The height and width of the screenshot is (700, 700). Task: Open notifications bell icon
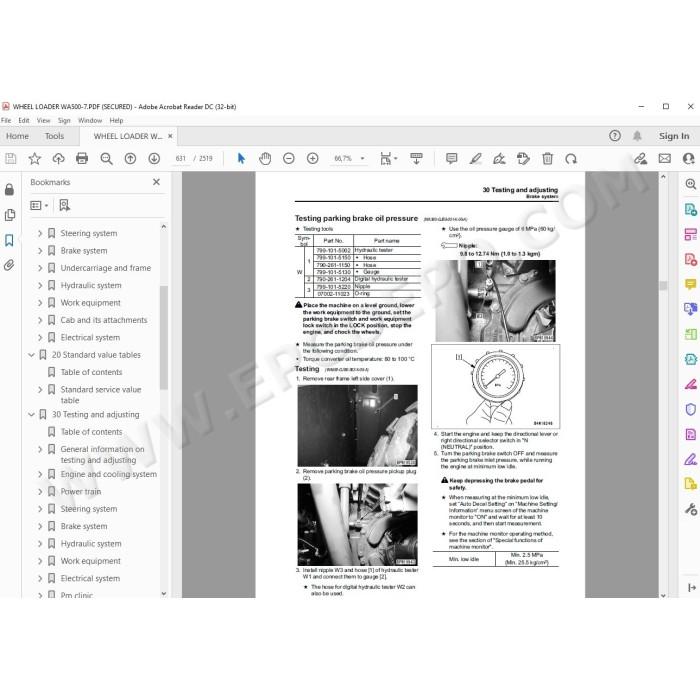[637, 136]
